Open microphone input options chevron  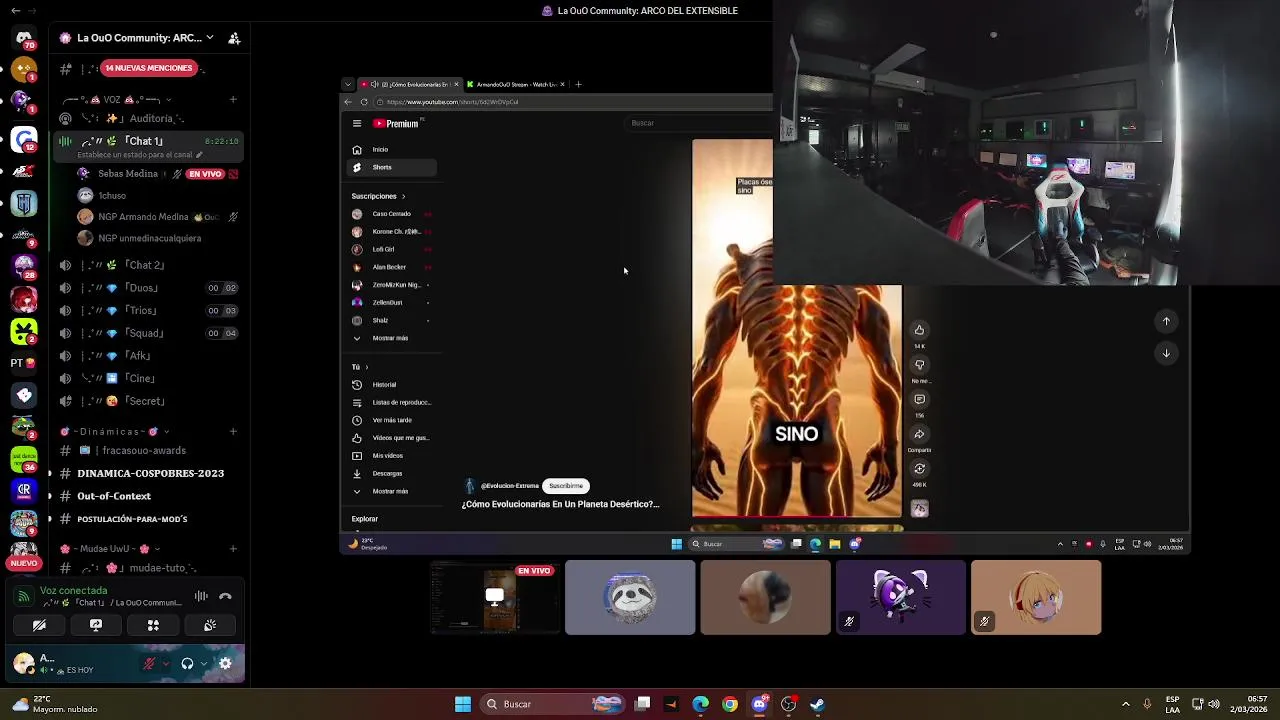click(165, 664)
